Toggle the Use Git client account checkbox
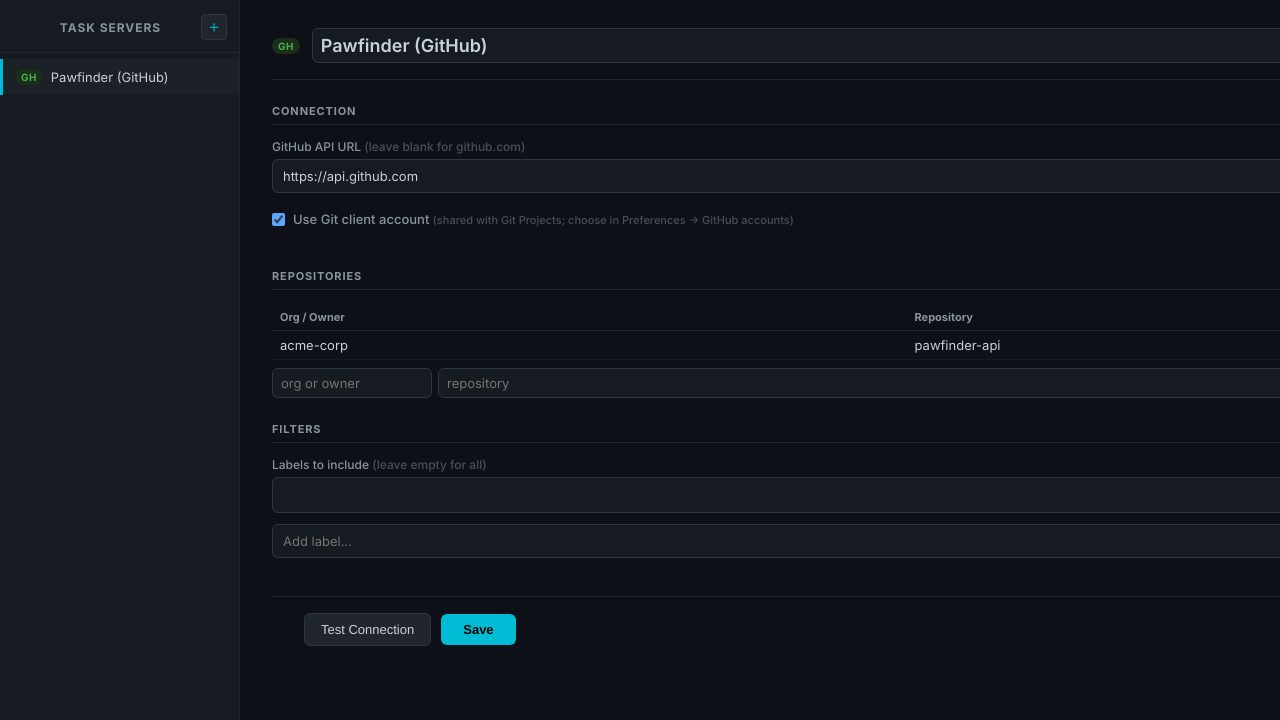1280x720 pixels. (279, 220)
